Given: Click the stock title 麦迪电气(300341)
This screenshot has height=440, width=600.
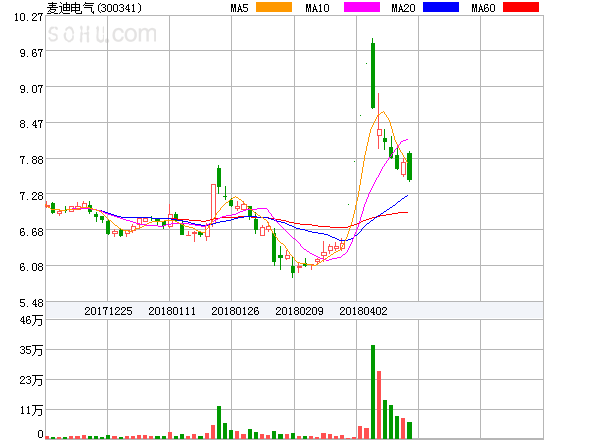Looking at the screenshot, I should click(x=94, y=8).
